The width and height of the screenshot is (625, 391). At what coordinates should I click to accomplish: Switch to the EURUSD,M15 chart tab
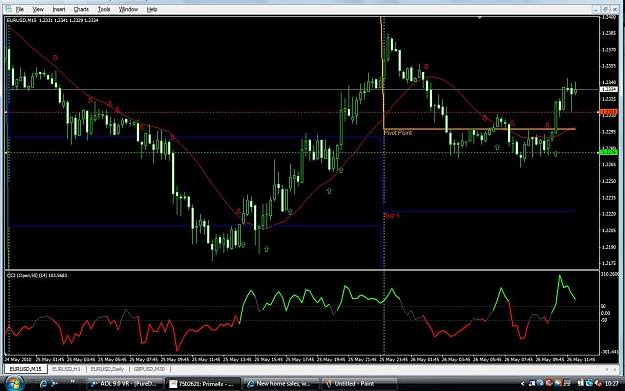coord(26,369)
